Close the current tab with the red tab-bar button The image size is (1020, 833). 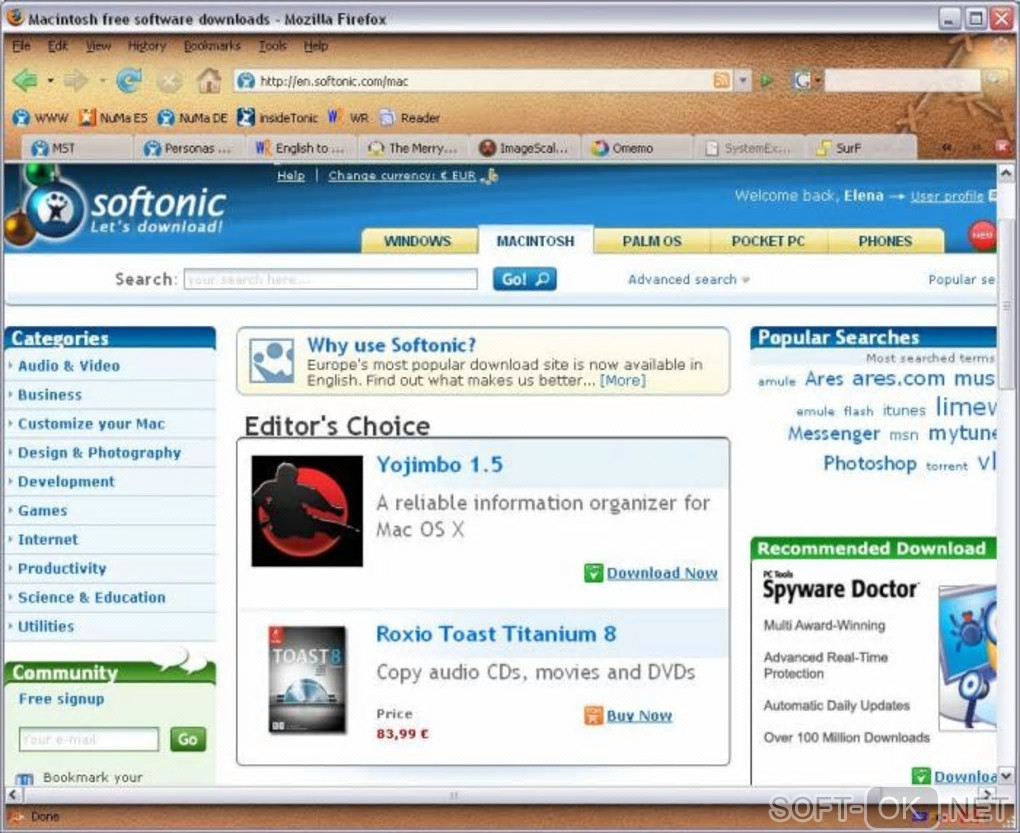[1002, 148]
